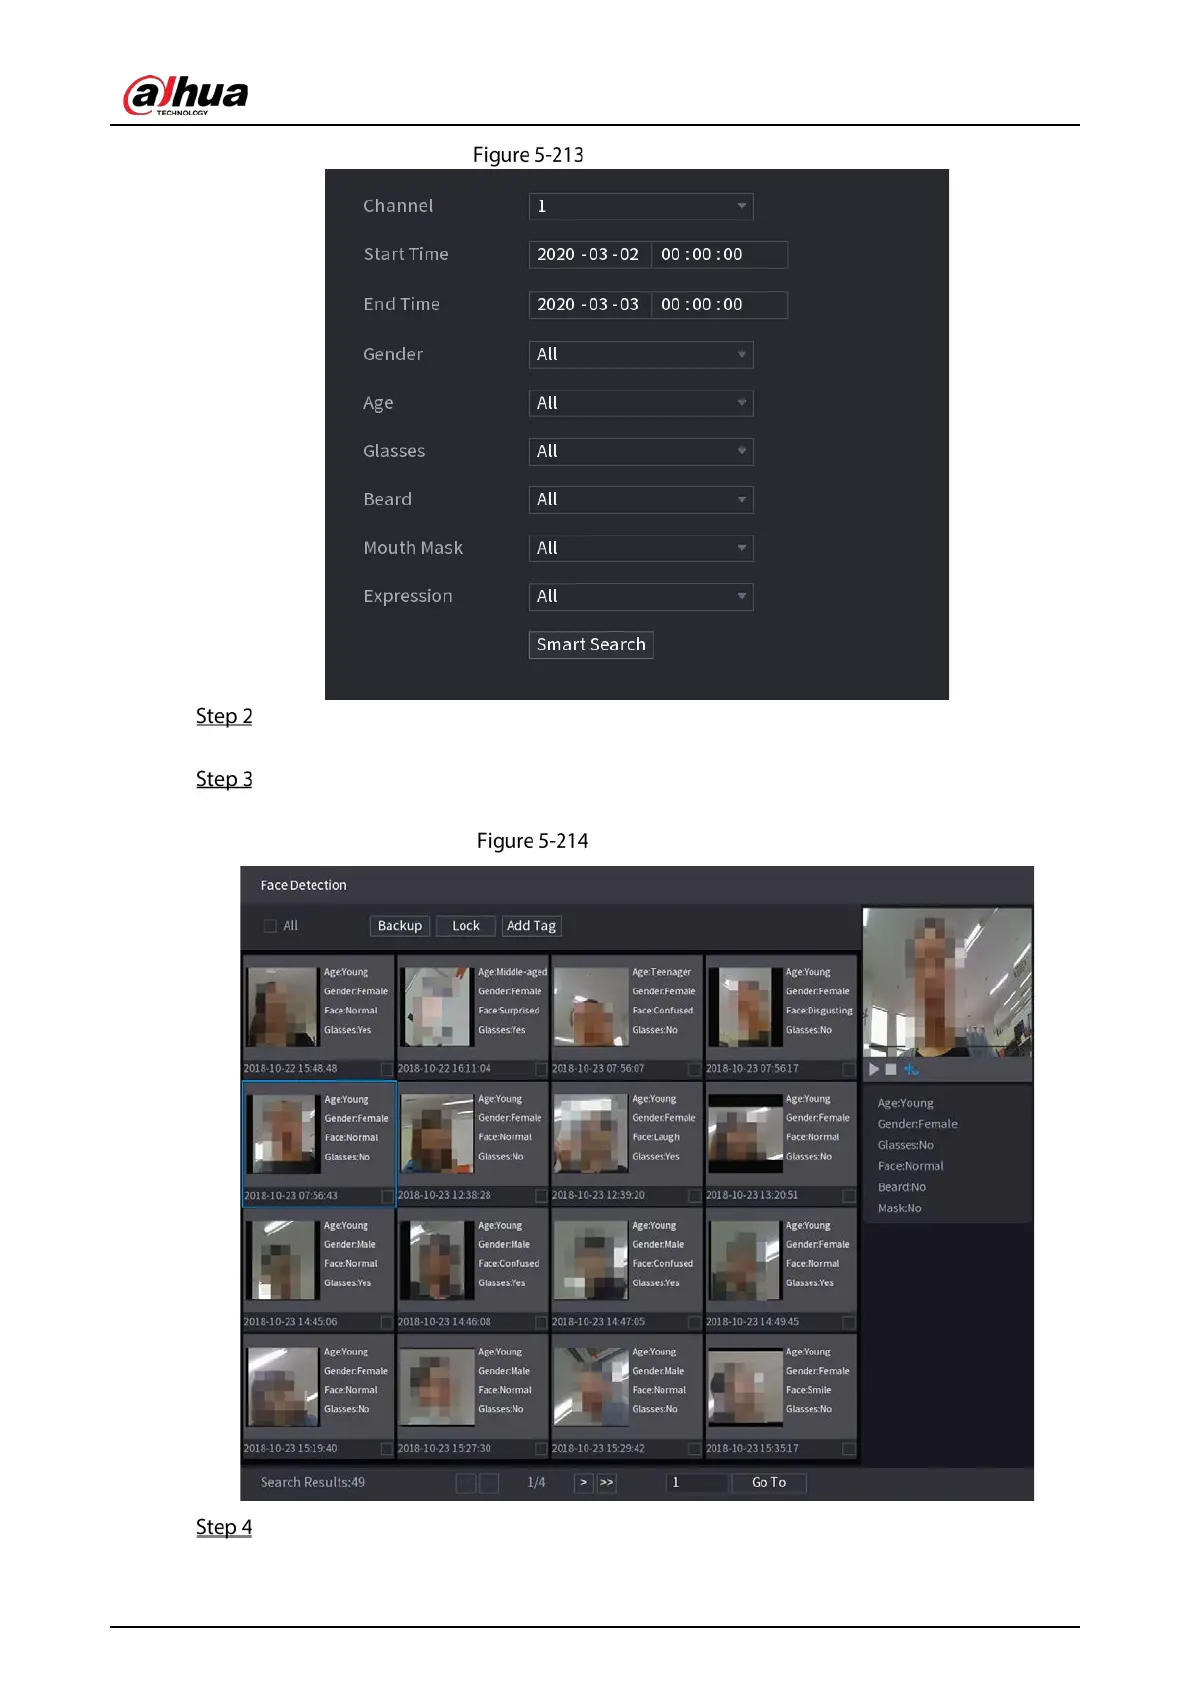Click the blue audio icon under preview
This screenshot has width=1191, height=1684.
[911, 1069]
